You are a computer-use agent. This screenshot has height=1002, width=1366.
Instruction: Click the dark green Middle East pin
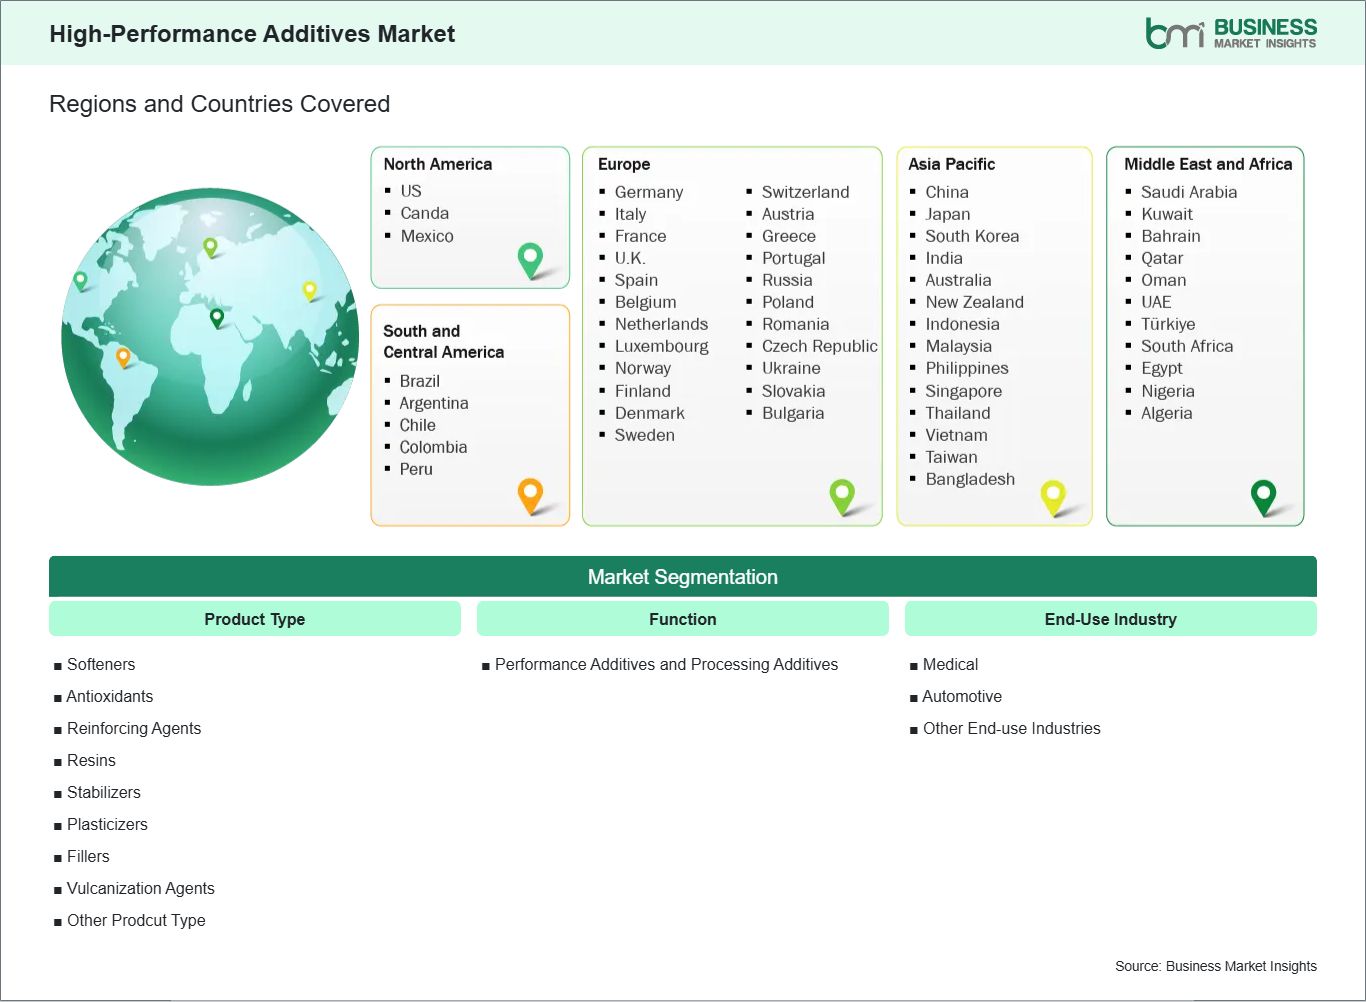(x=1263, y=495)
